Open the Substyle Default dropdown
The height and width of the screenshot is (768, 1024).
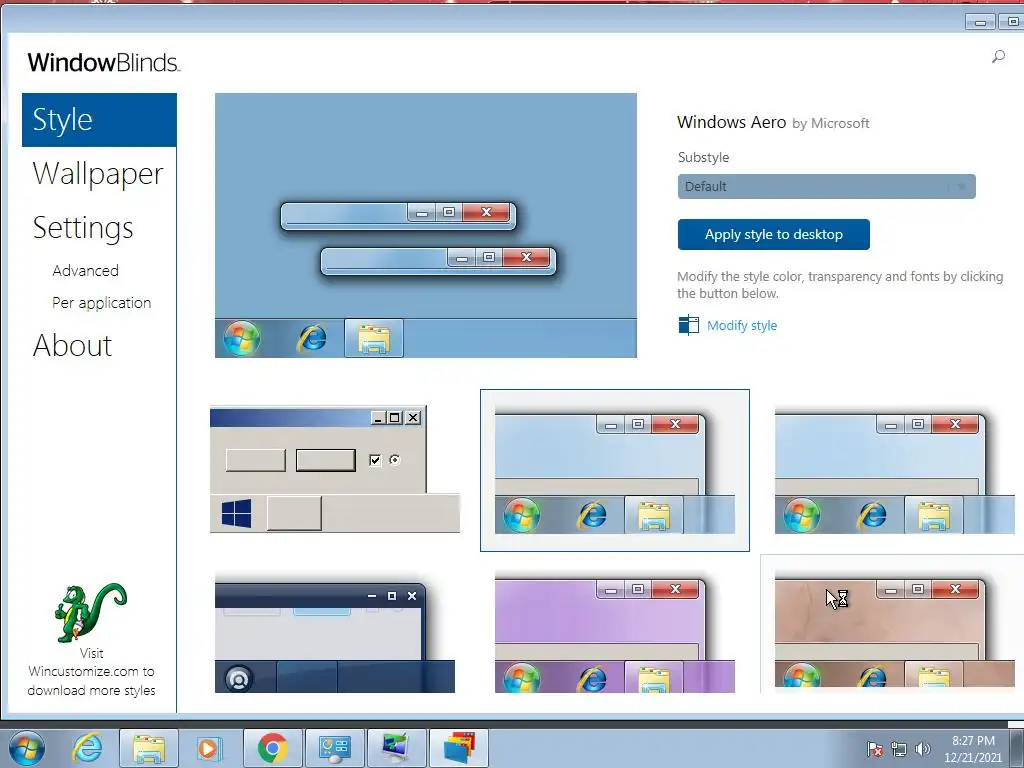826,187
